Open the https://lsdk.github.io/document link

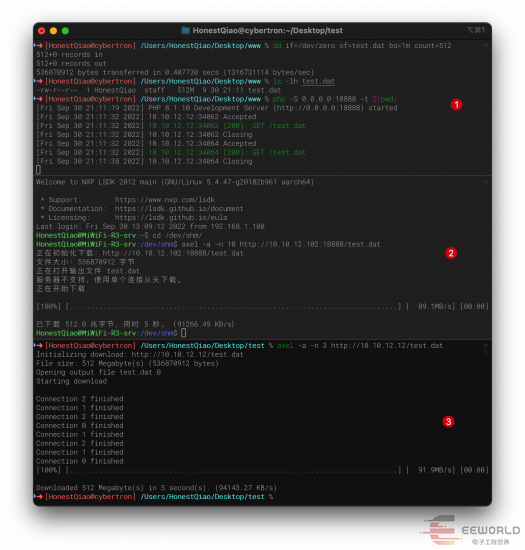pos(179,209)
